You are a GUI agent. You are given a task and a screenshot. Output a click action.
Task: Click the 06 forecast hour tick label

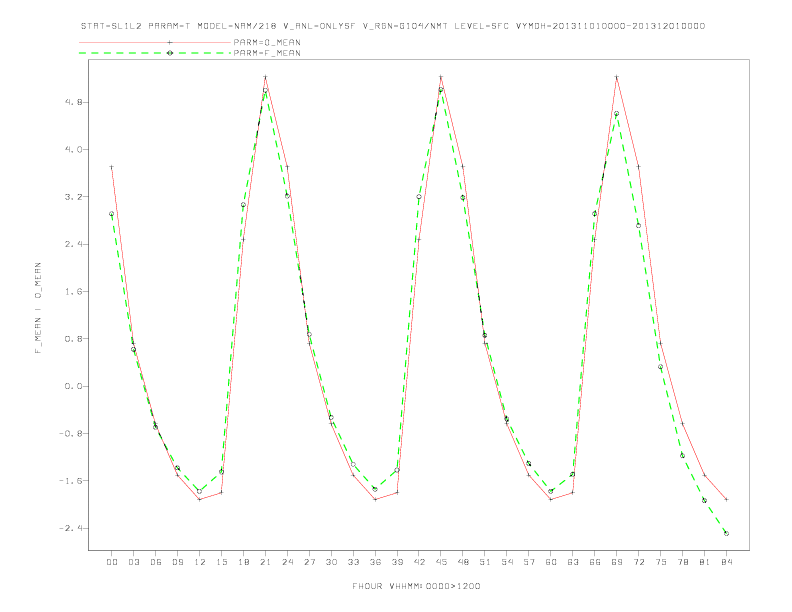coord(156,562)
